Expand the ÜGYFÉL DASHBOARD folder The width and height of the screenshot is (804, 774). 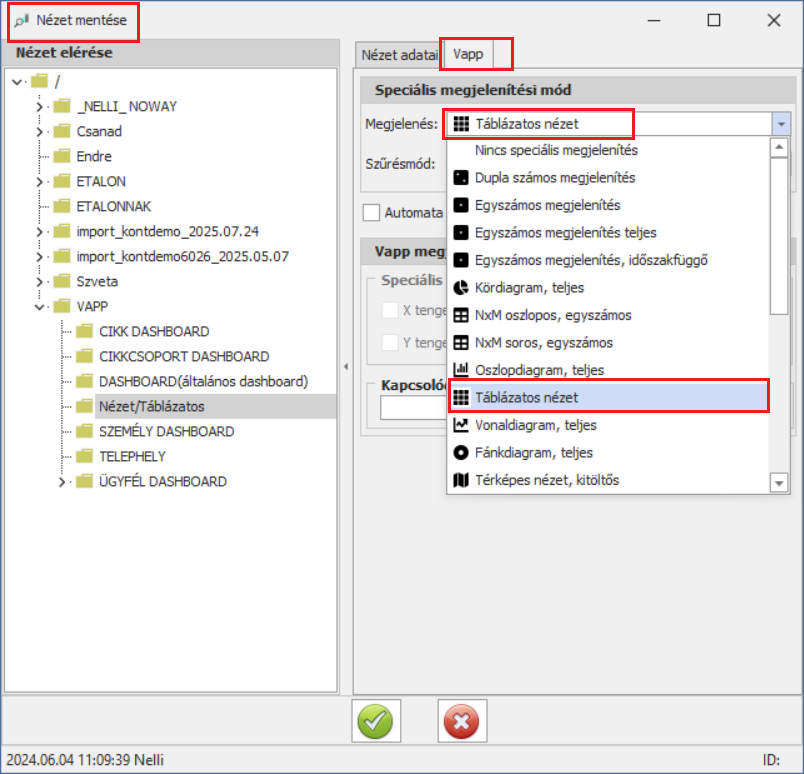pyautogui.click(x=64, y=482)
